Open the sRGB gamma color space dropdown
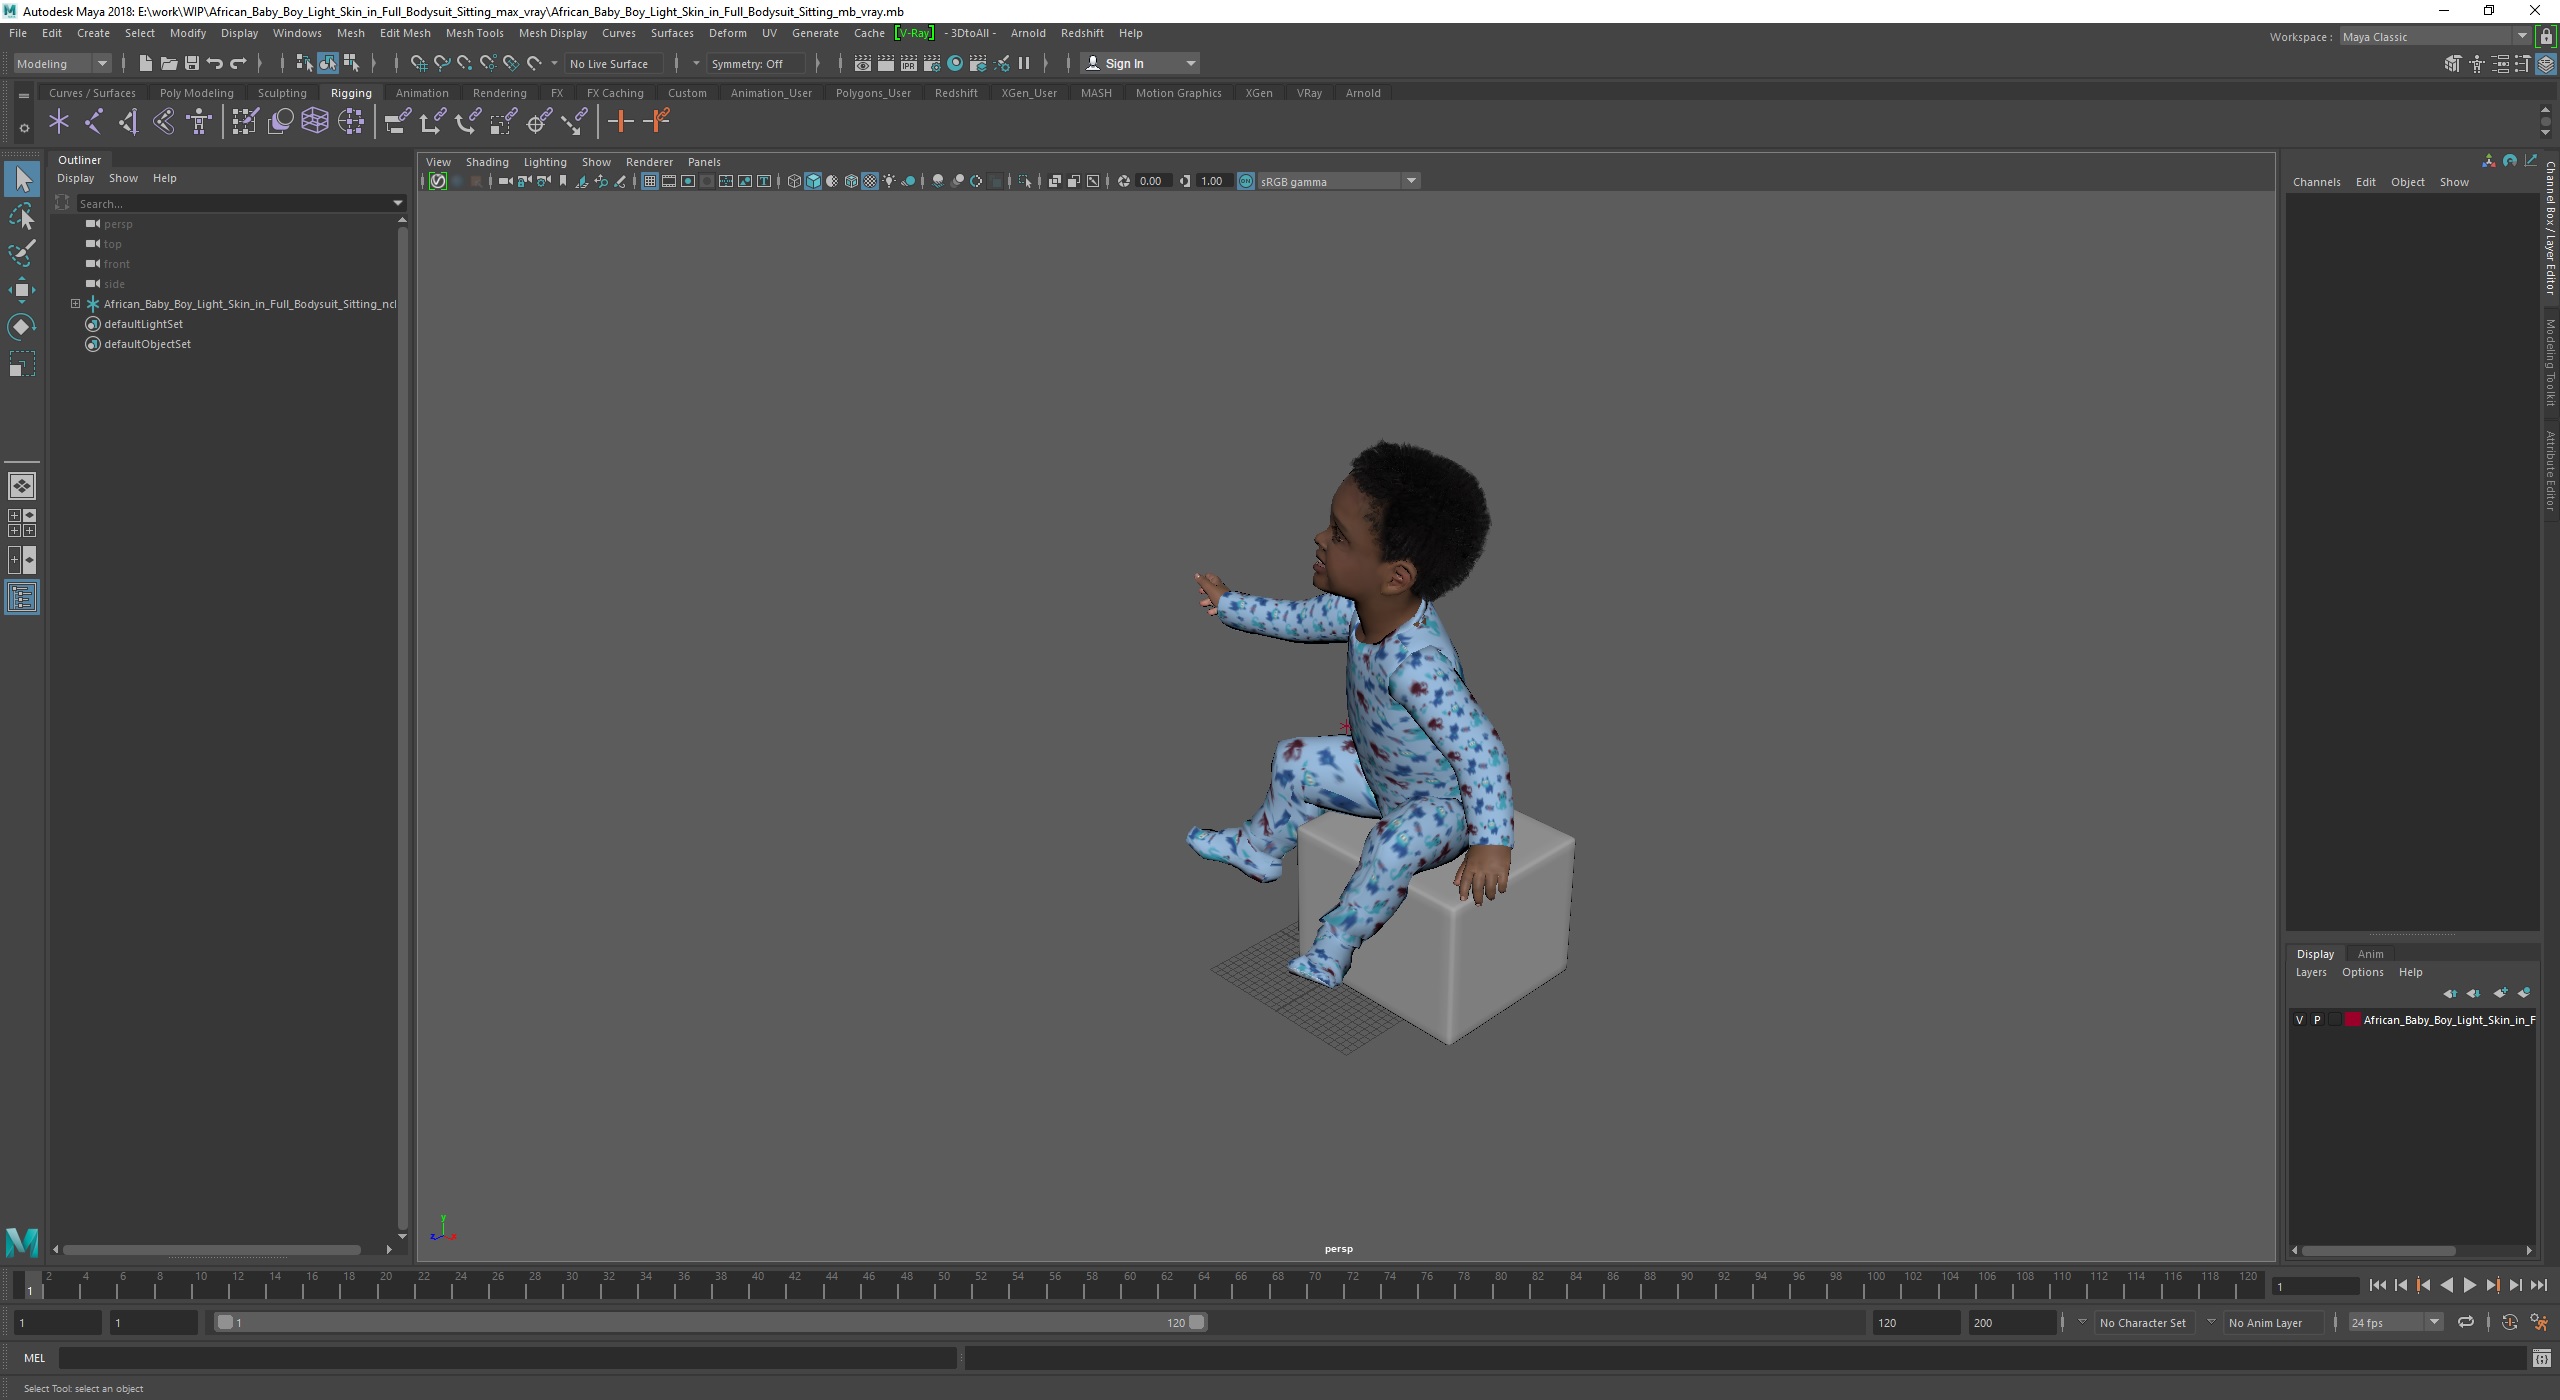This screenshot has height=1400, width=2560. tap(1339, 181)
